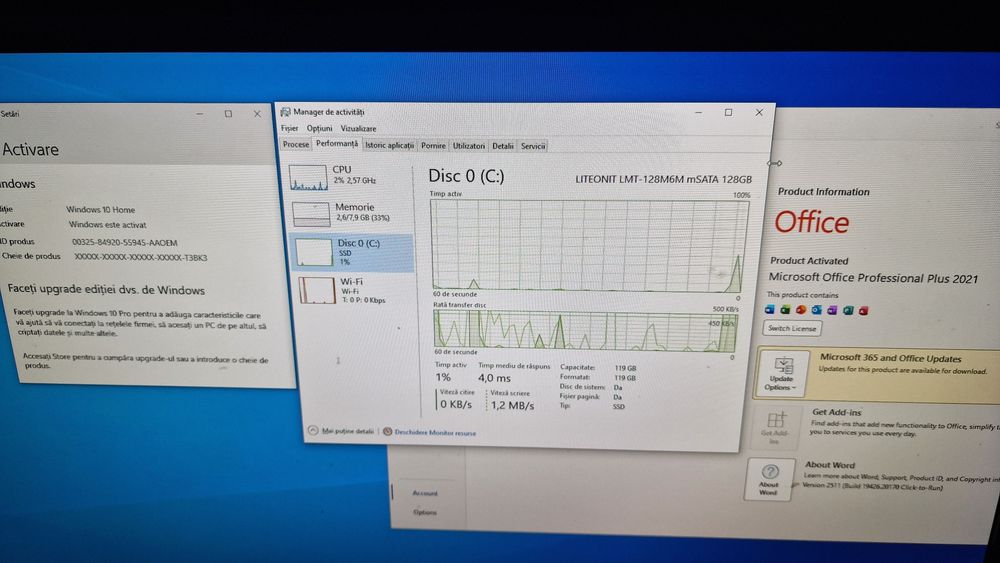The height and width of the screenshot is (563, 1000).
Task: Click the Timp activ disk graph
Action: click(x=588, y=246)
